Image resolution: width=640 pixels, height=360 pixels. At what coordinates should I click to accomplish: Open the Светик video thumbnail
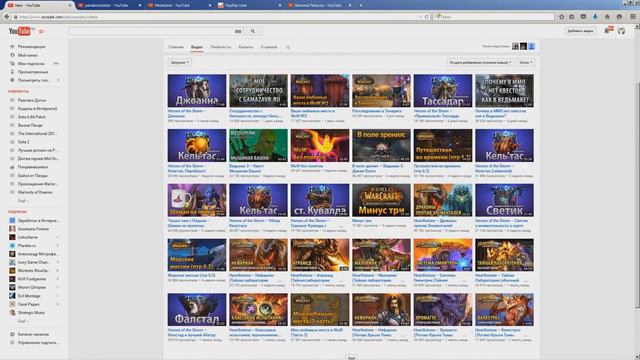pyautogui.click(x=504, y=200)
